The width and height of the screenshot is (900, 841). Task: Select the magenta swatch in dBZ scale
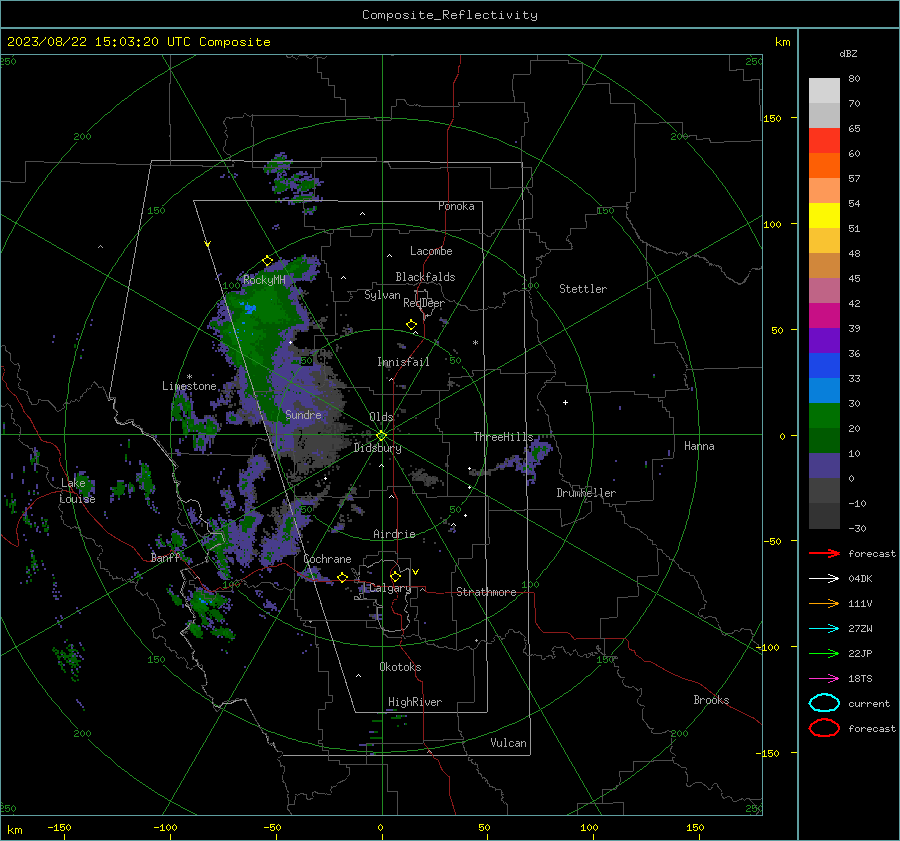[824, 316]
